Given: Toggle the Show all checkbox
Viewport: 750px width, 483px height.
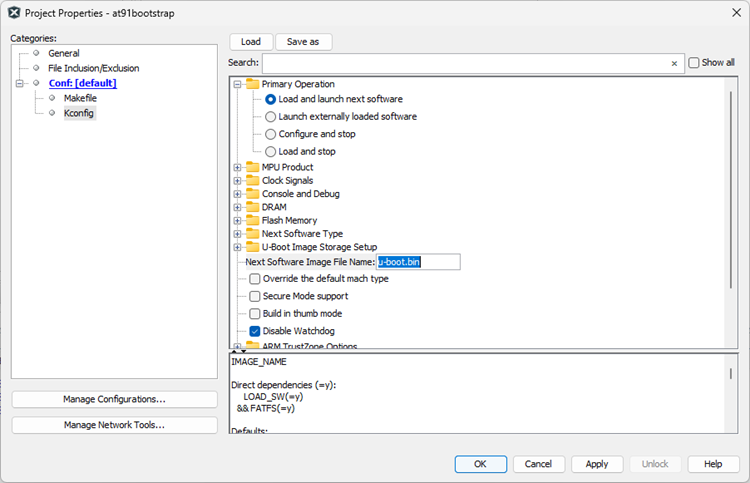Looking at the screenshot, I should click(x=694, y=62).
